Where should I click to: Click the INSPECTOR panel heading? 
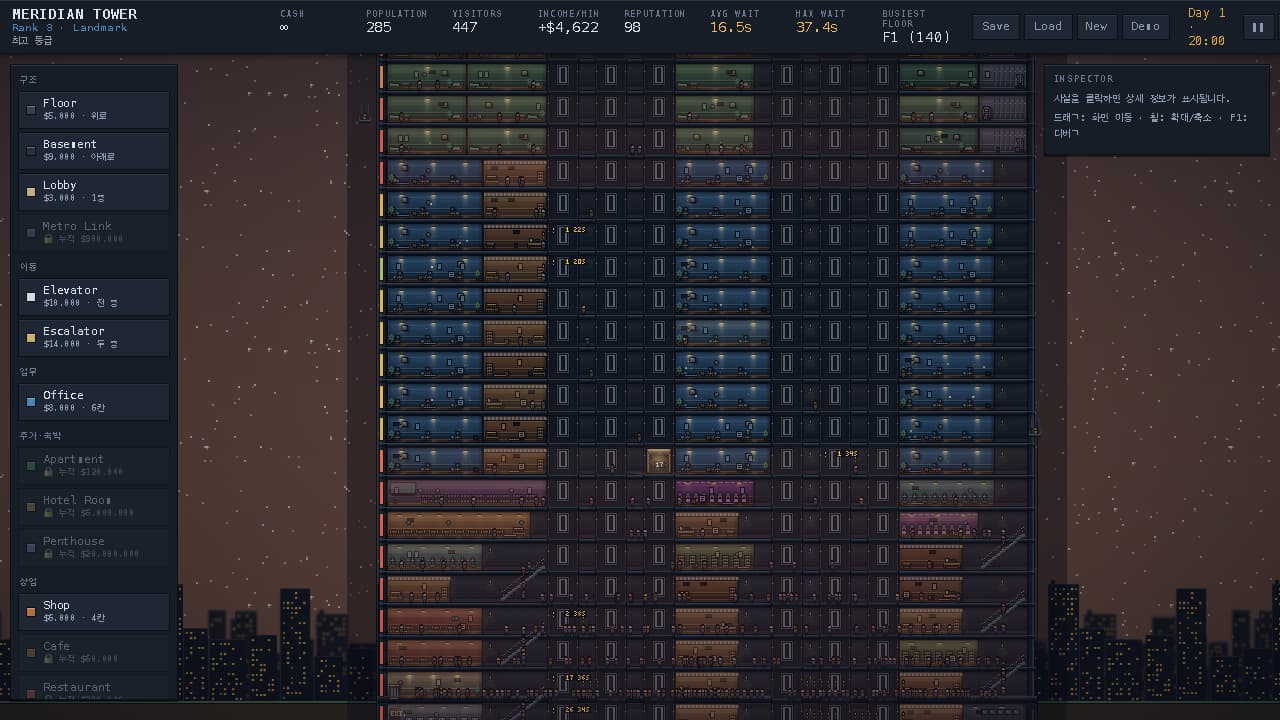click(x=1083, y=79)
